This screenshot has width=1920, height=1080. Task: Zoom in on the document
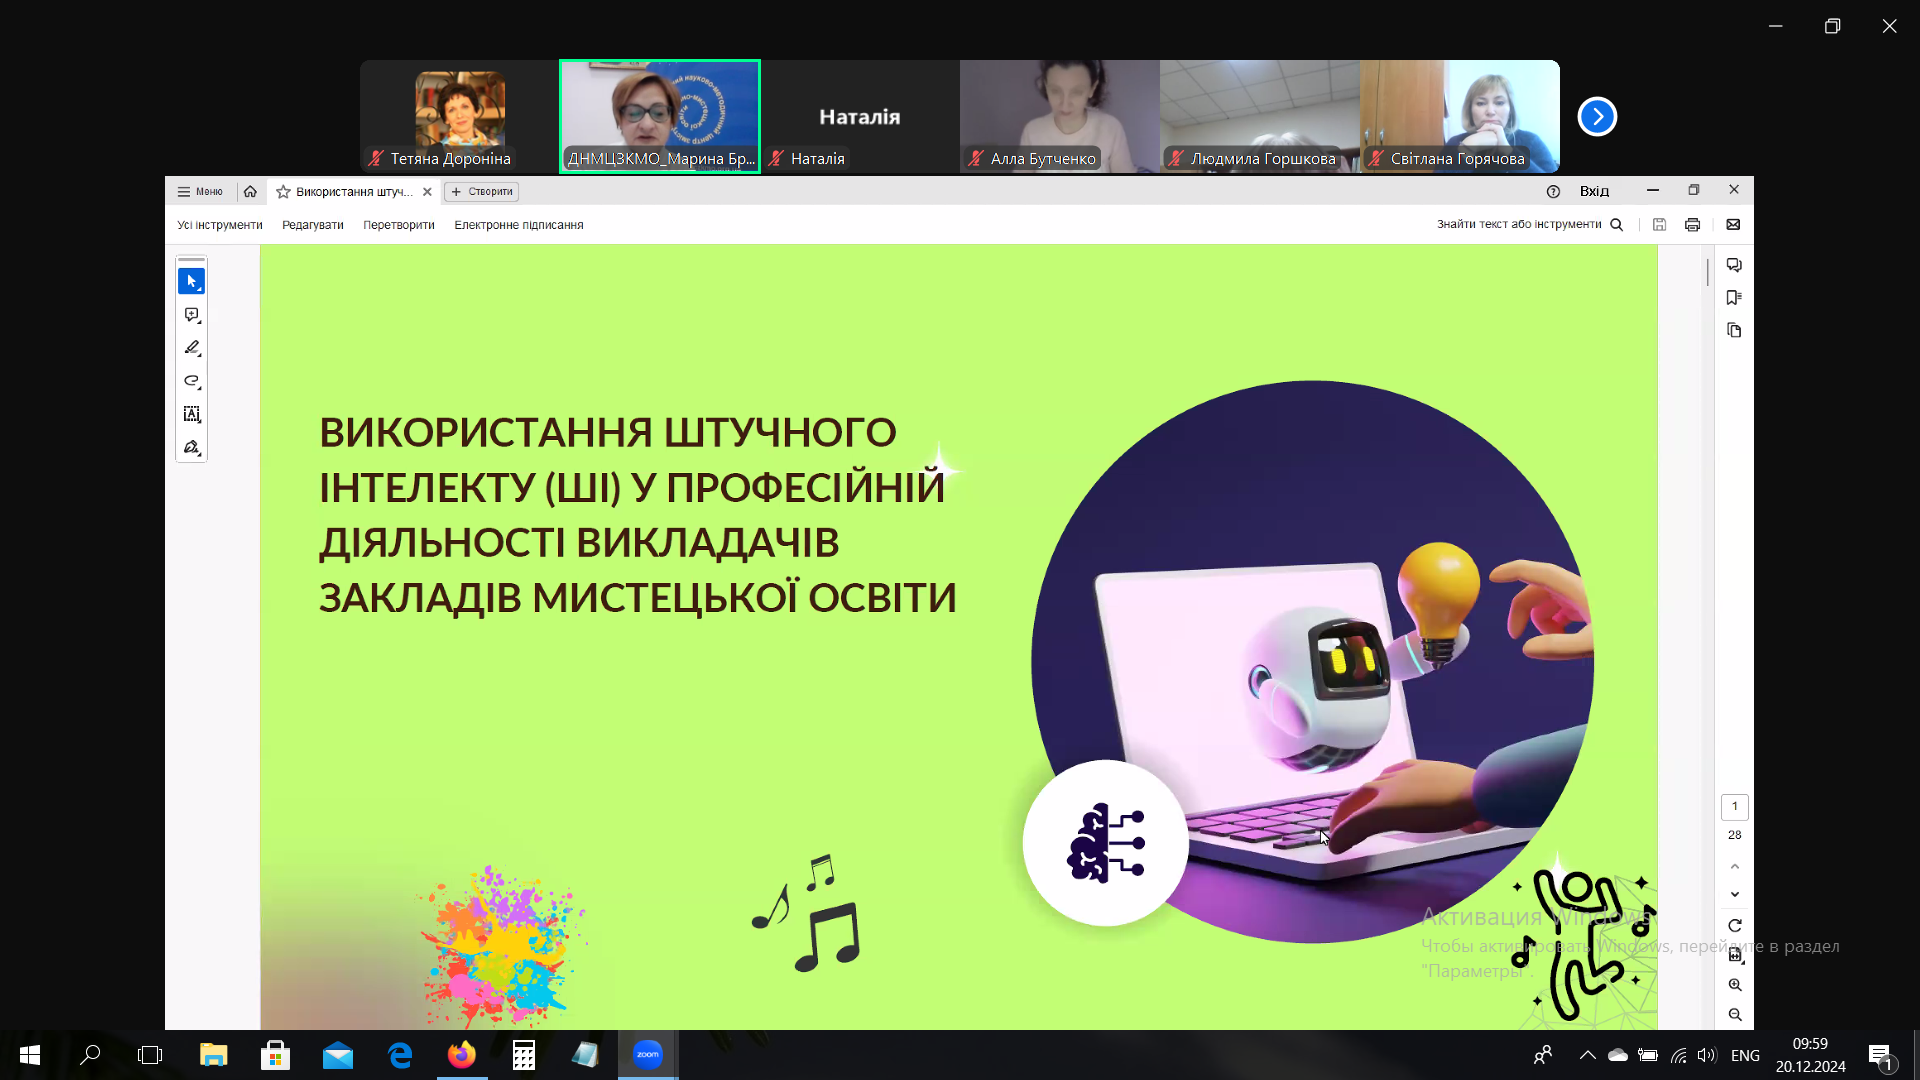point(1735,985)
